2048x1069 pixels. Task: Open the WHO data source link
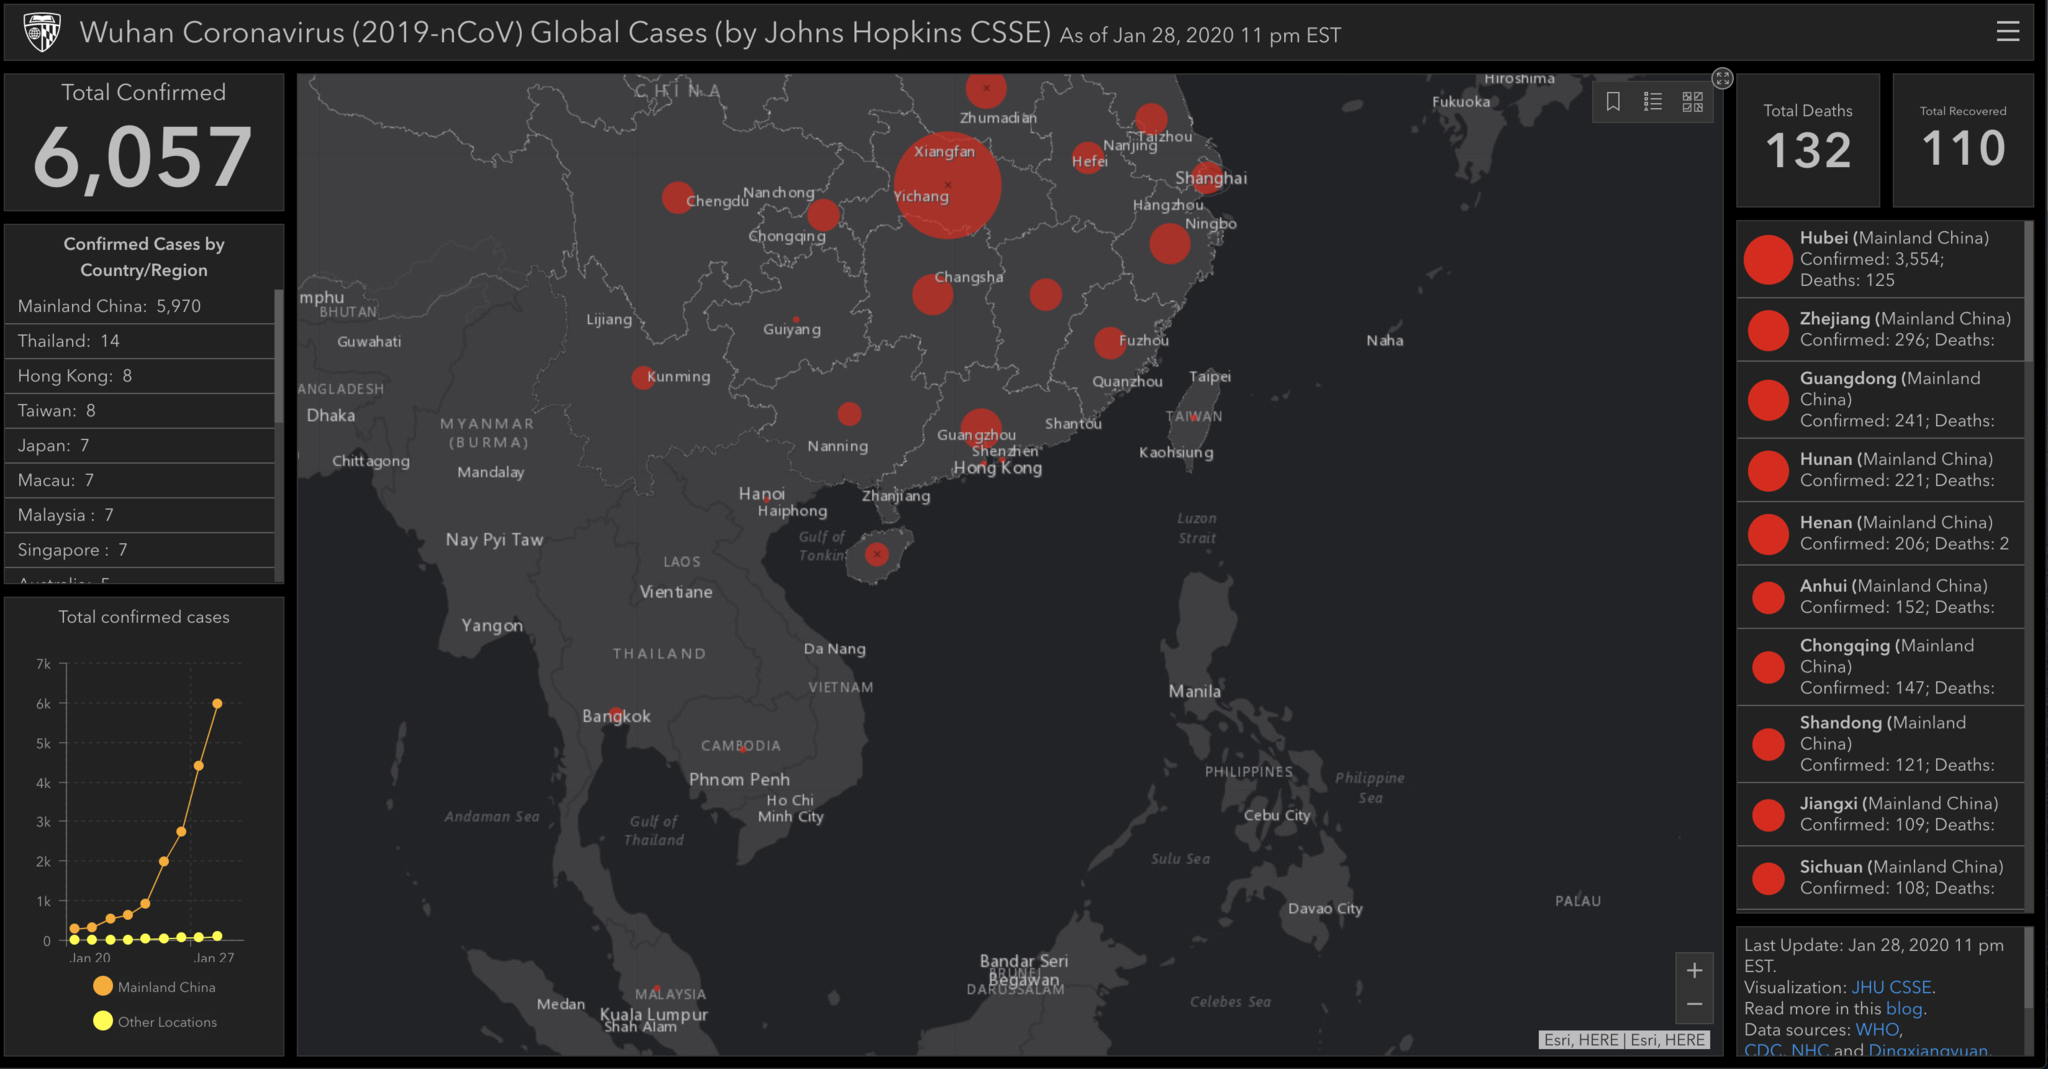tap(1877, 1029)
